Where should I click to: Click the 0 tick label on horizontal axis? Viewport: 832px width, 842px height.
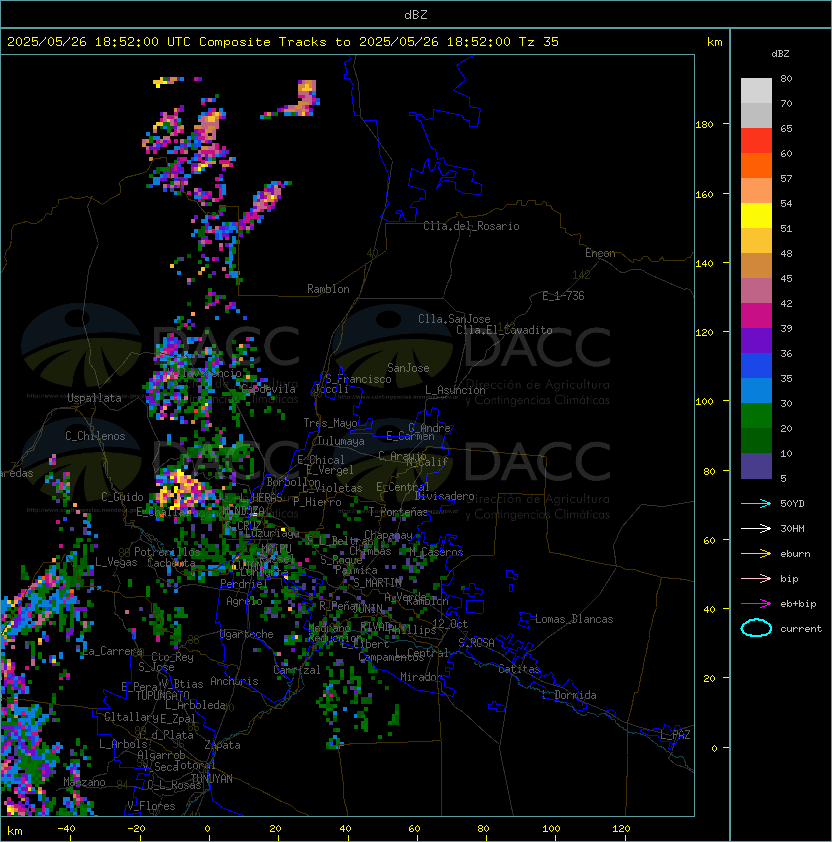pos(207,829)
